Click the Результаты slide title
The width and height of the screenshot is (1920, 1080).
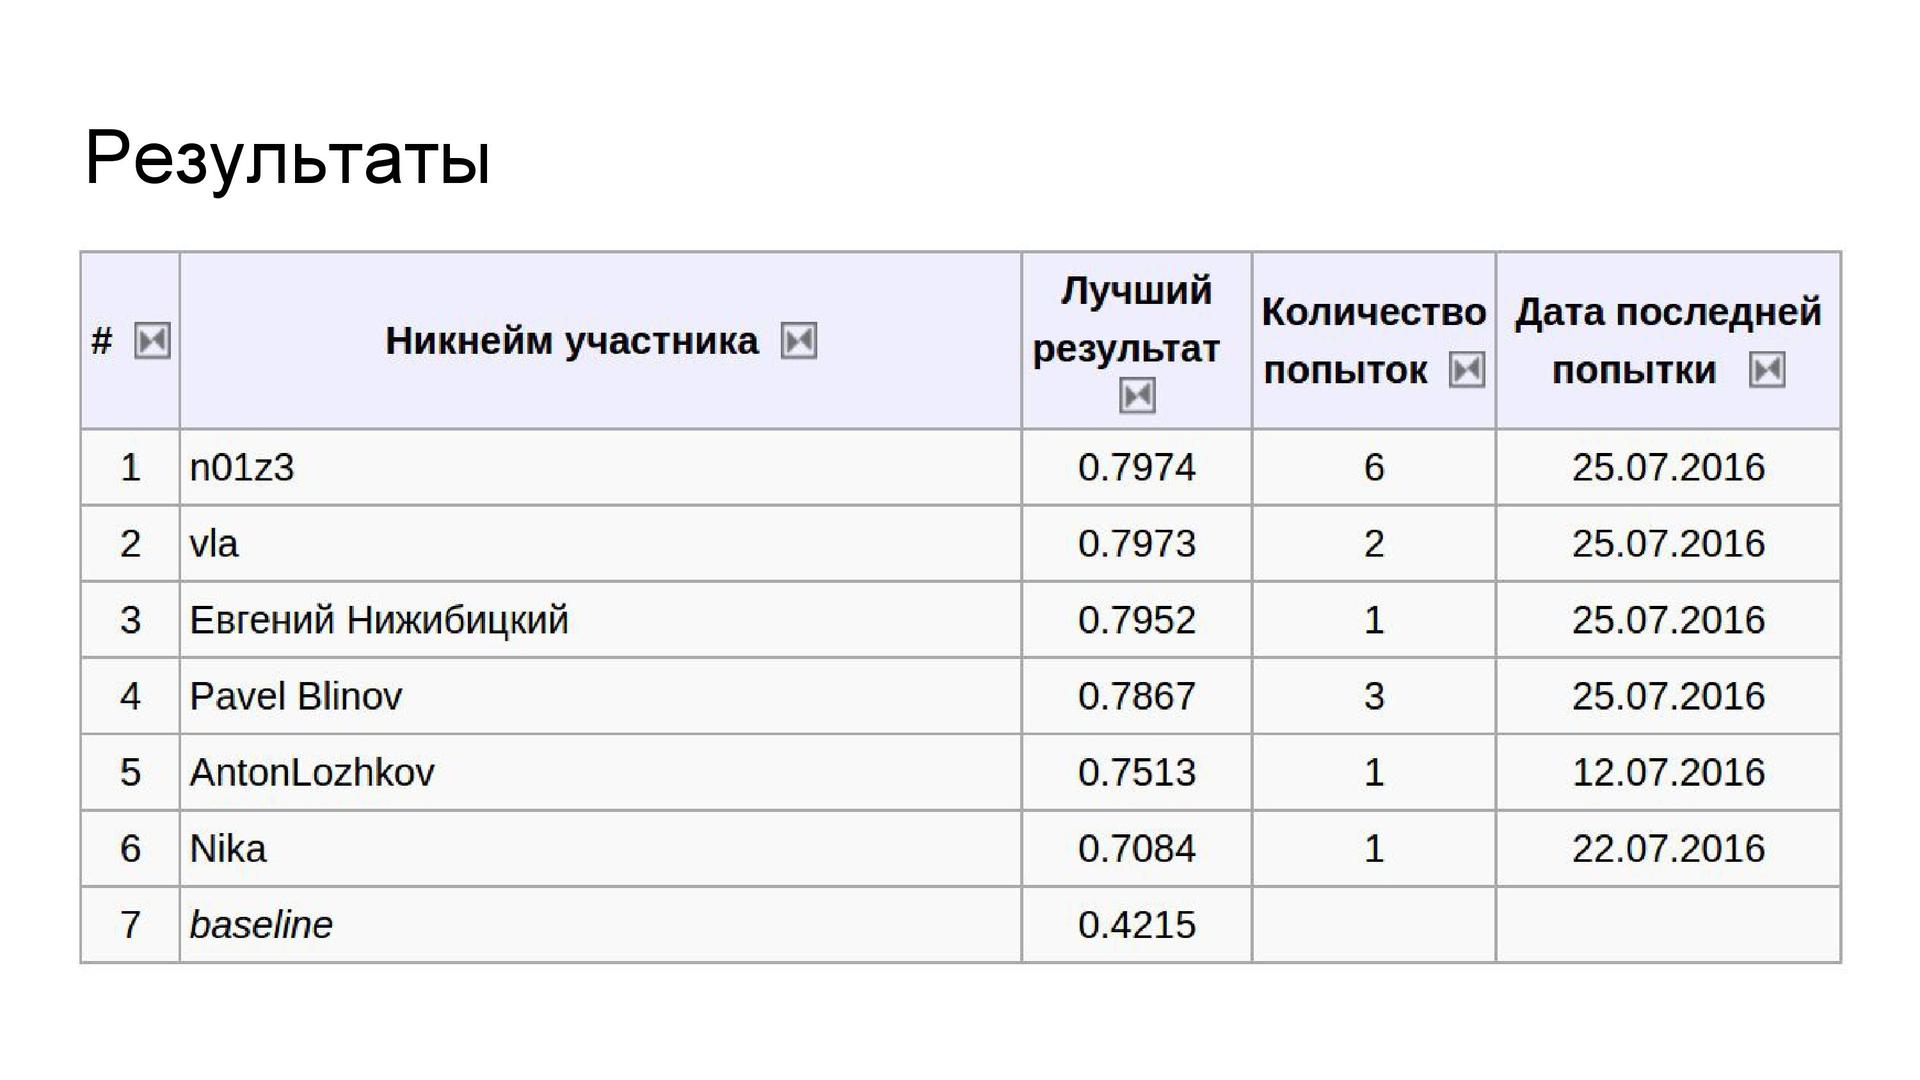[x=288, y=158]
